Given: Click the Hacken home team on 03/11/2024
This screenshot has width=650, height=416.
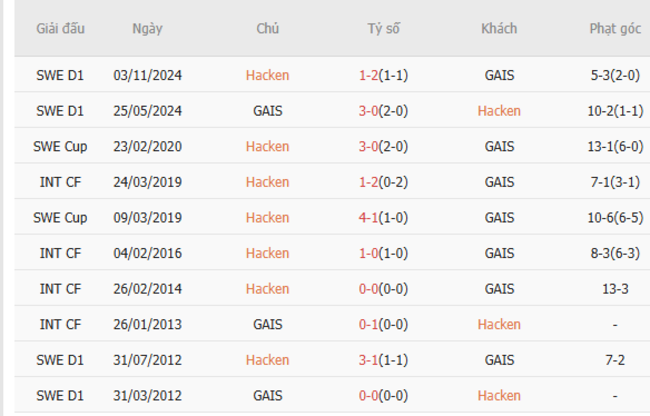Looking at the screenshot, I should click(267, 75).
